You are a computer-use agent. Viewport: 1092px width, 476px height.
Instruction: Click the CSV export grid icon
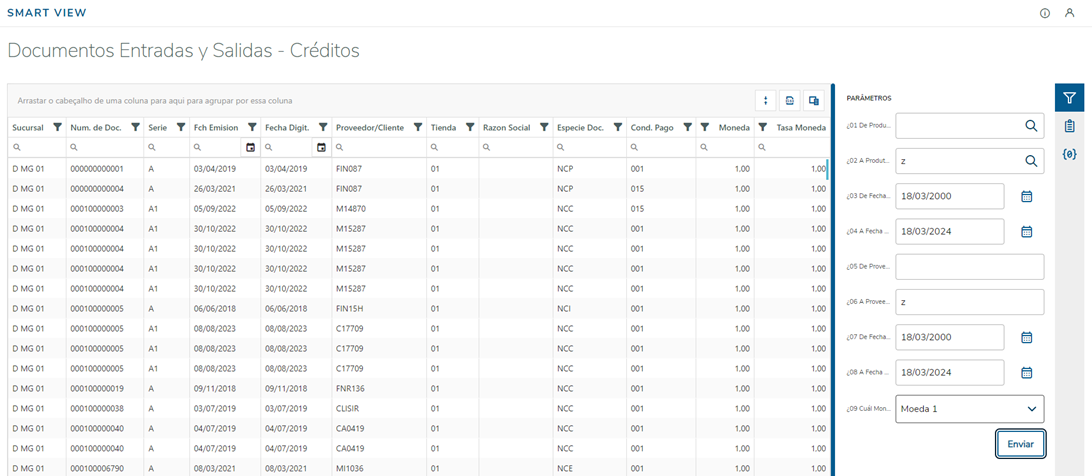click(790, 100)
